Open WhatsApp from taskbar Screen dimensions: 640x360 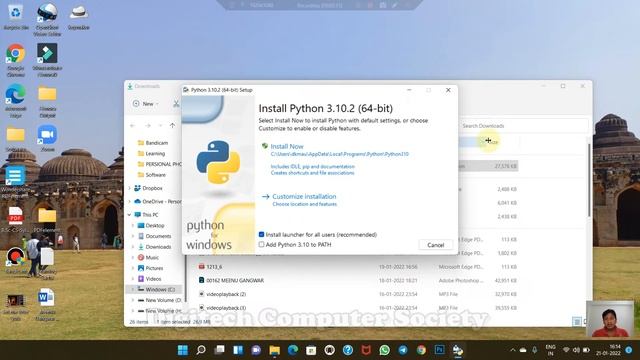coord(384,350)
